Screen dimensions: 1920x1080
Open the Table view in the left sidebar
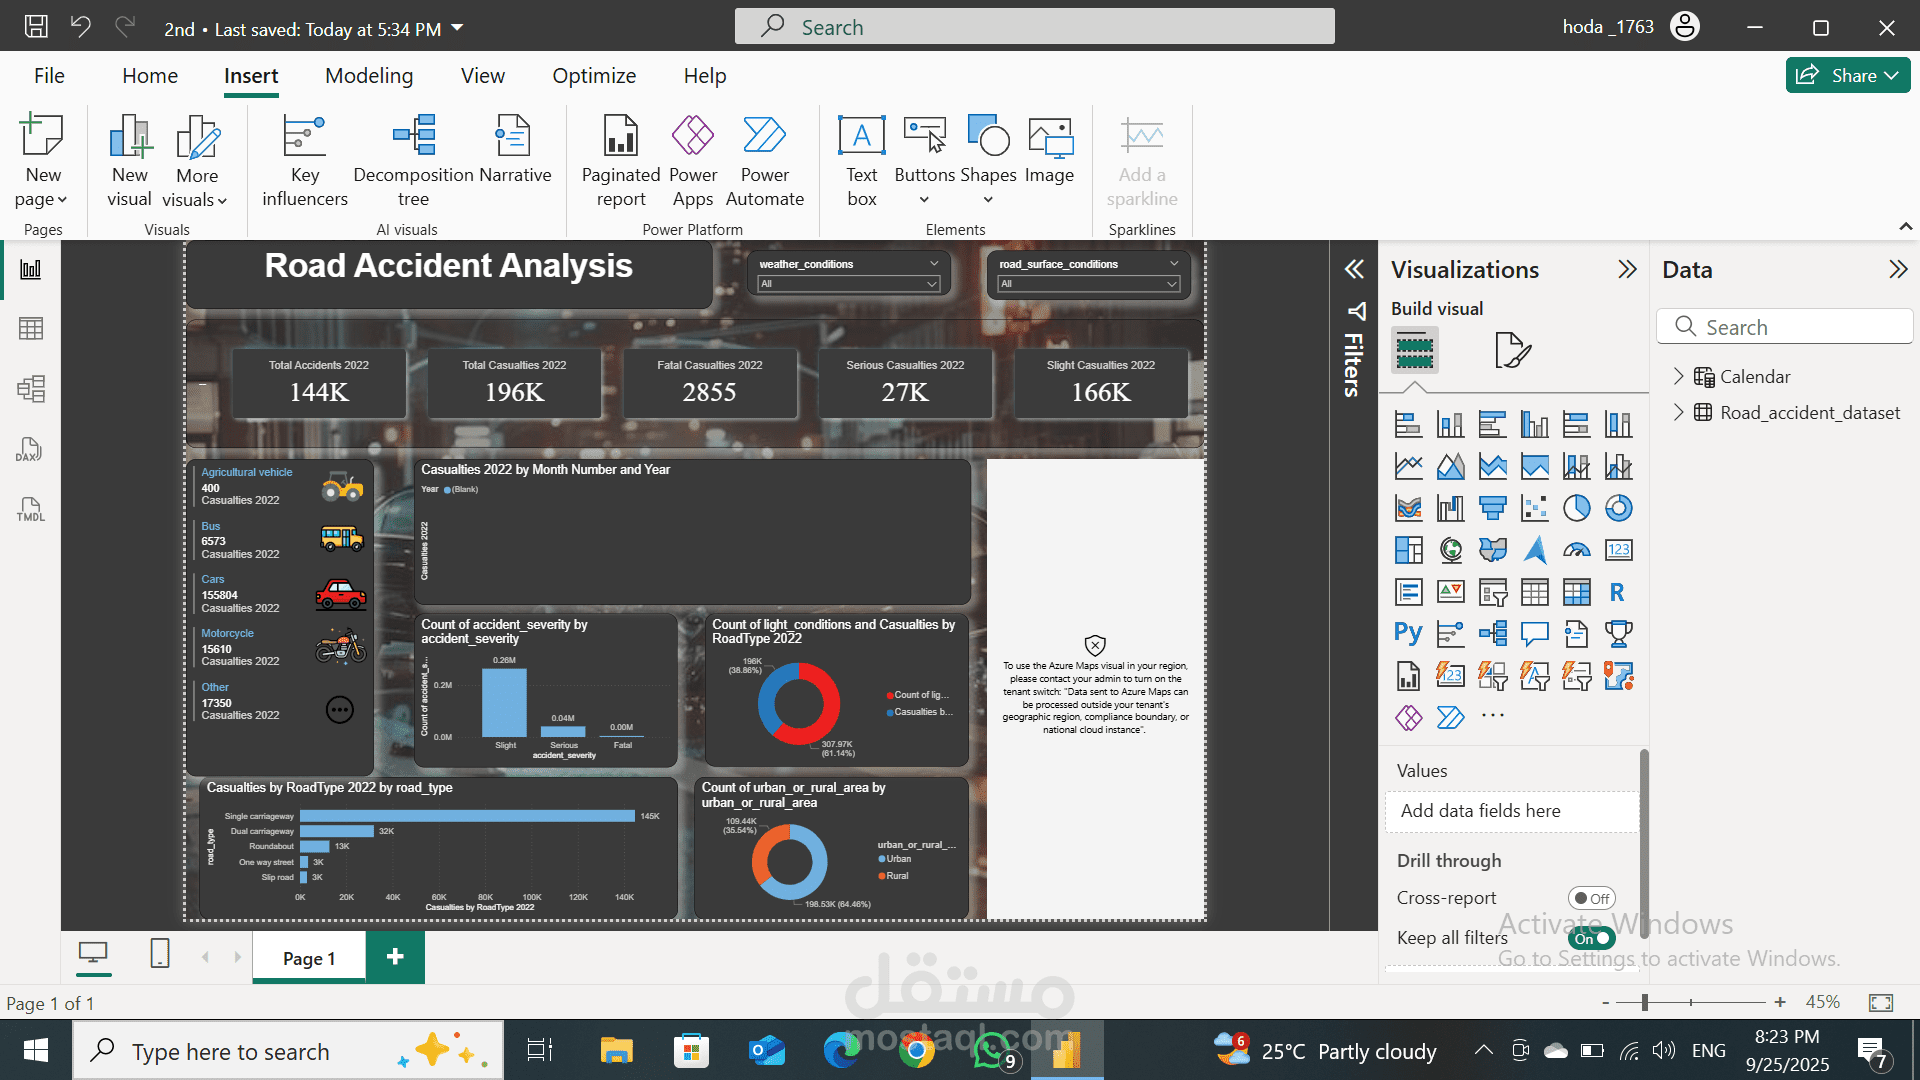pyautogui.click(x=31, y=329)
